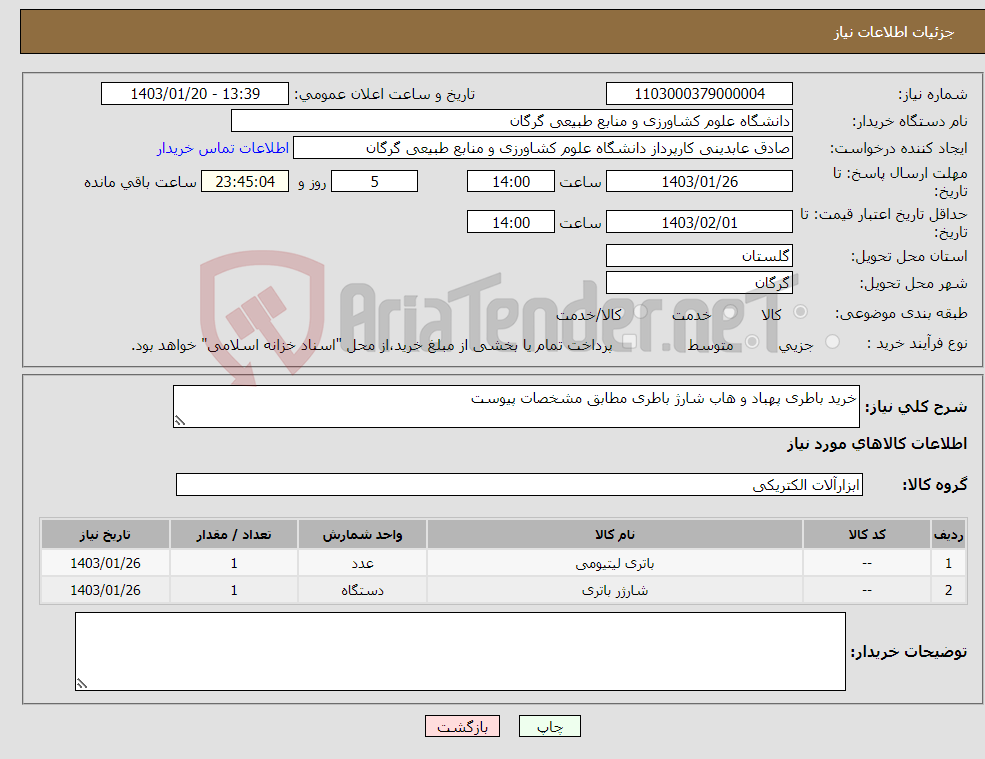Select the متوسط purchase type radio

coord(752,342)
